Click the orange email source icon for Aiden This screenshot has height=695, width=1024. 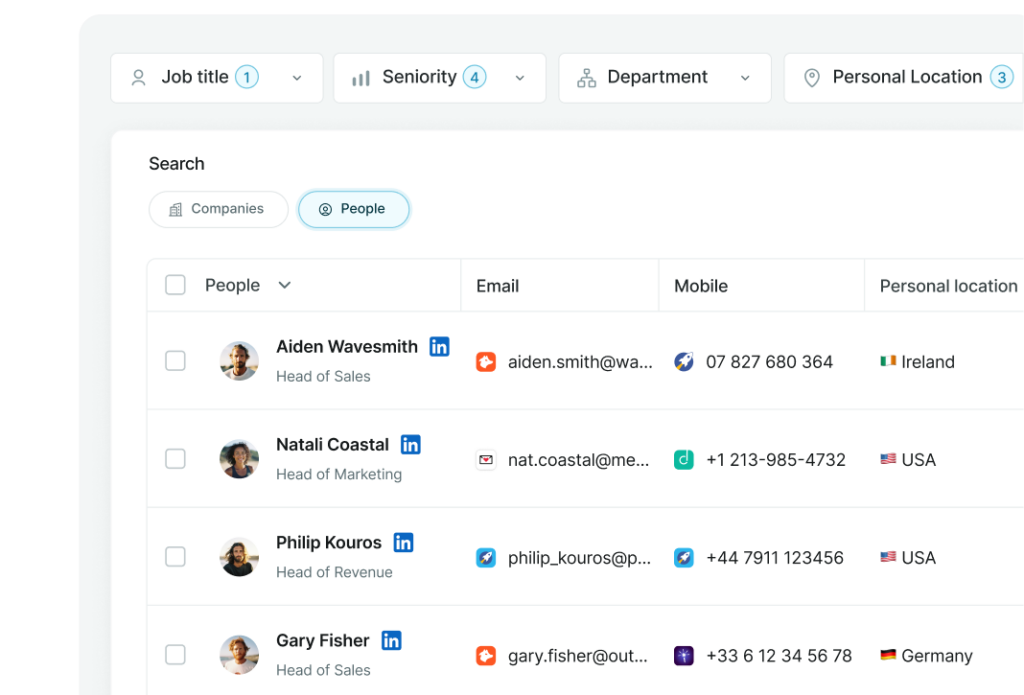click(x=486, y=362)
